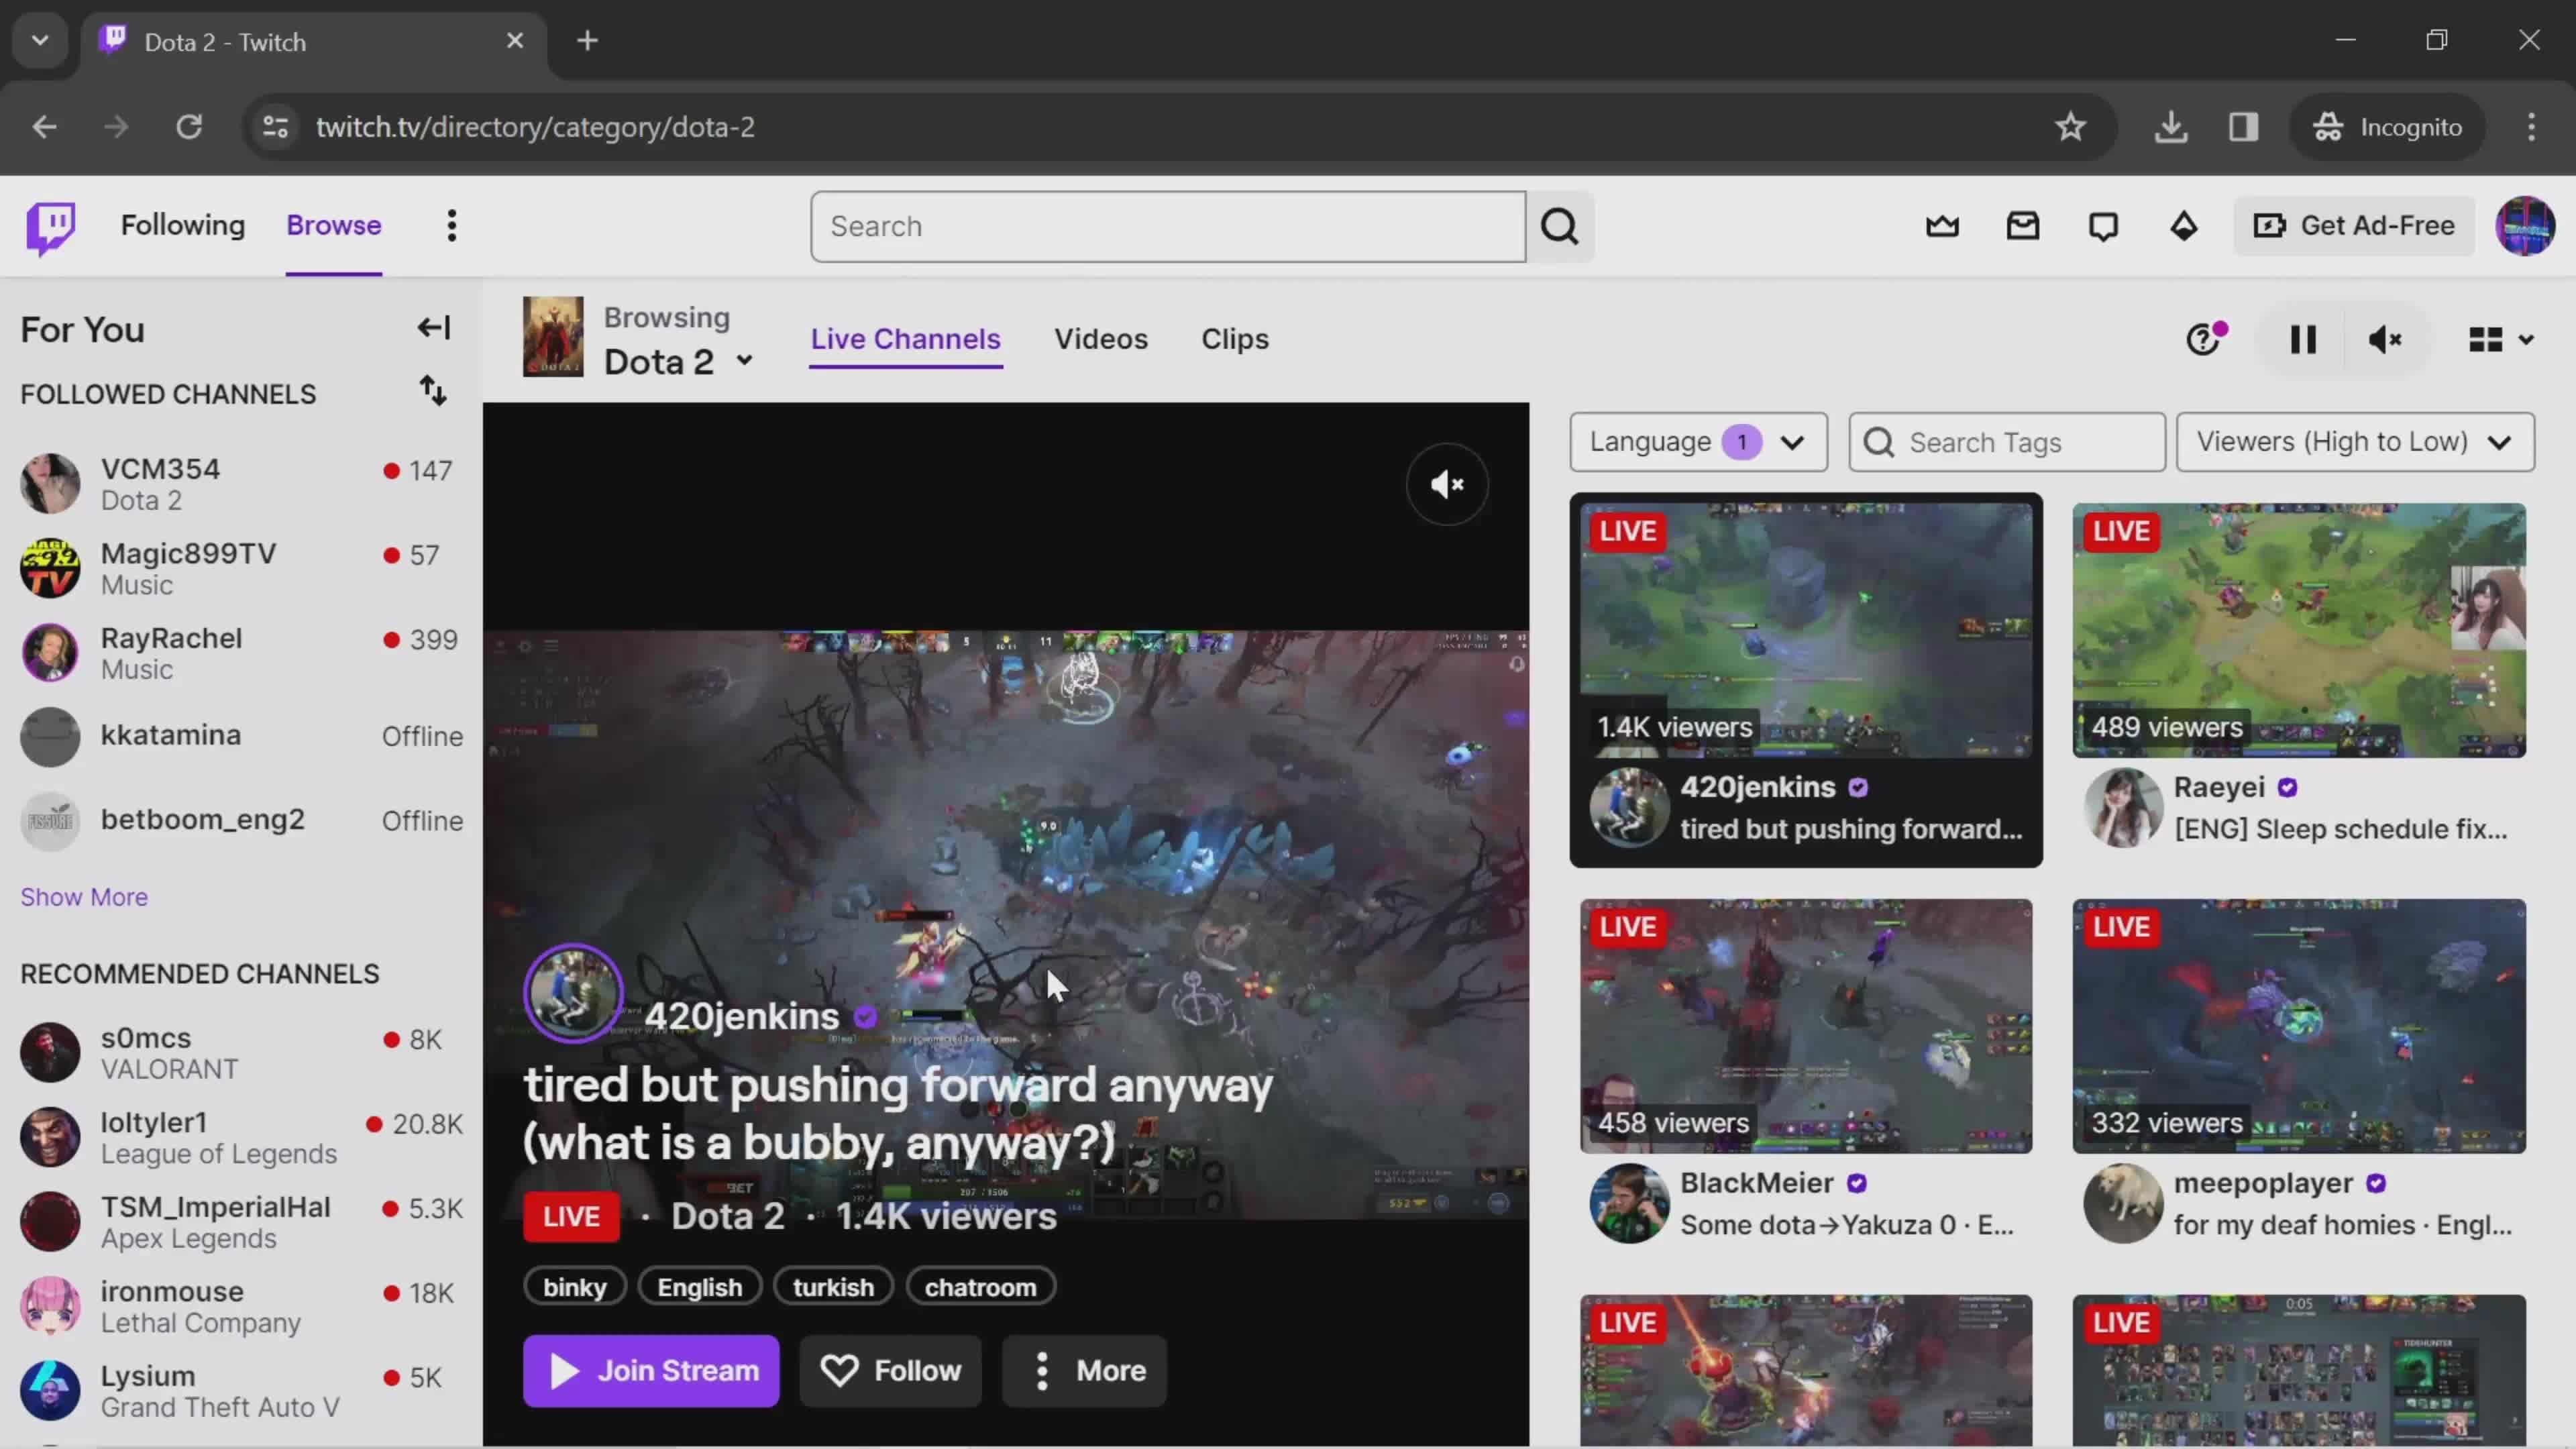Viewport: 2576px width, 1449px height.
Task: Follow the 420jenkins channel
Action: [890, 1370]
